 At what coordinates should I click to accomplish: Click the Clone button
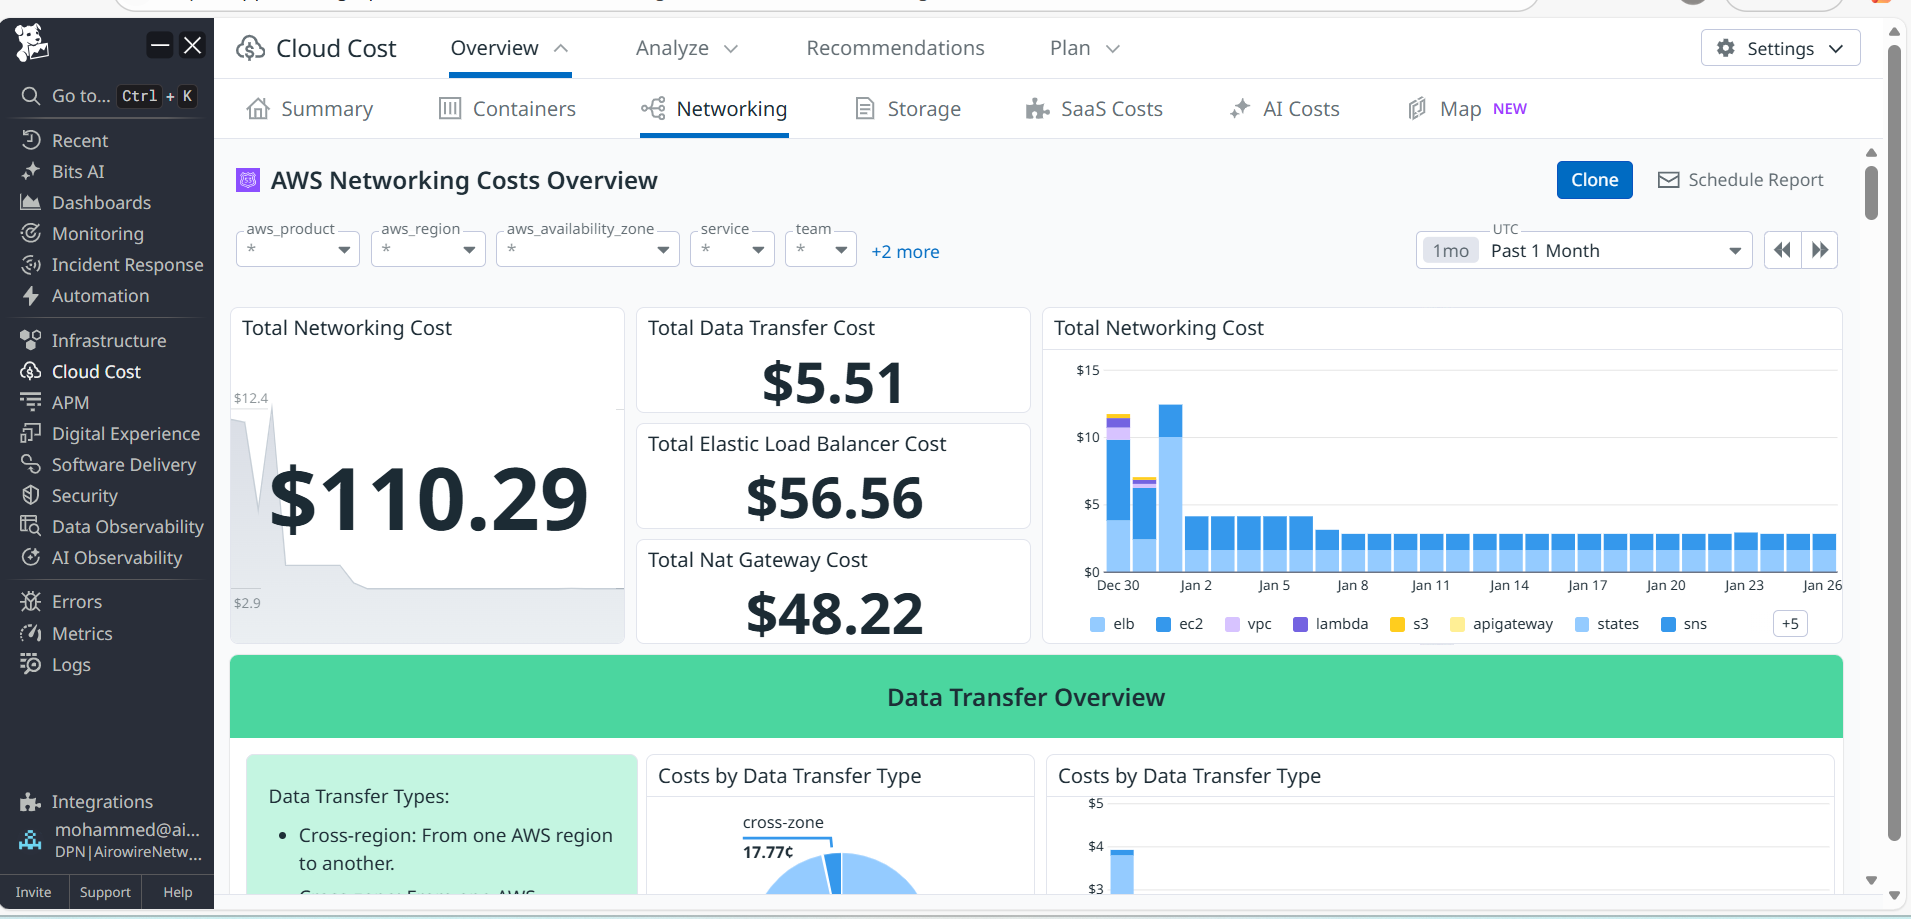pyautogui.click(x=1594, y=180)
